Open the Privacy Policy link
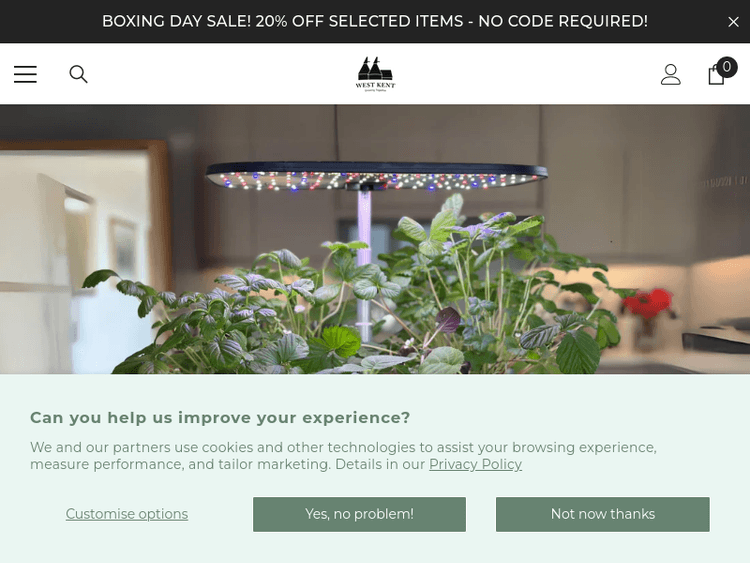The image size is (750, 563). [x=475, y=464]
